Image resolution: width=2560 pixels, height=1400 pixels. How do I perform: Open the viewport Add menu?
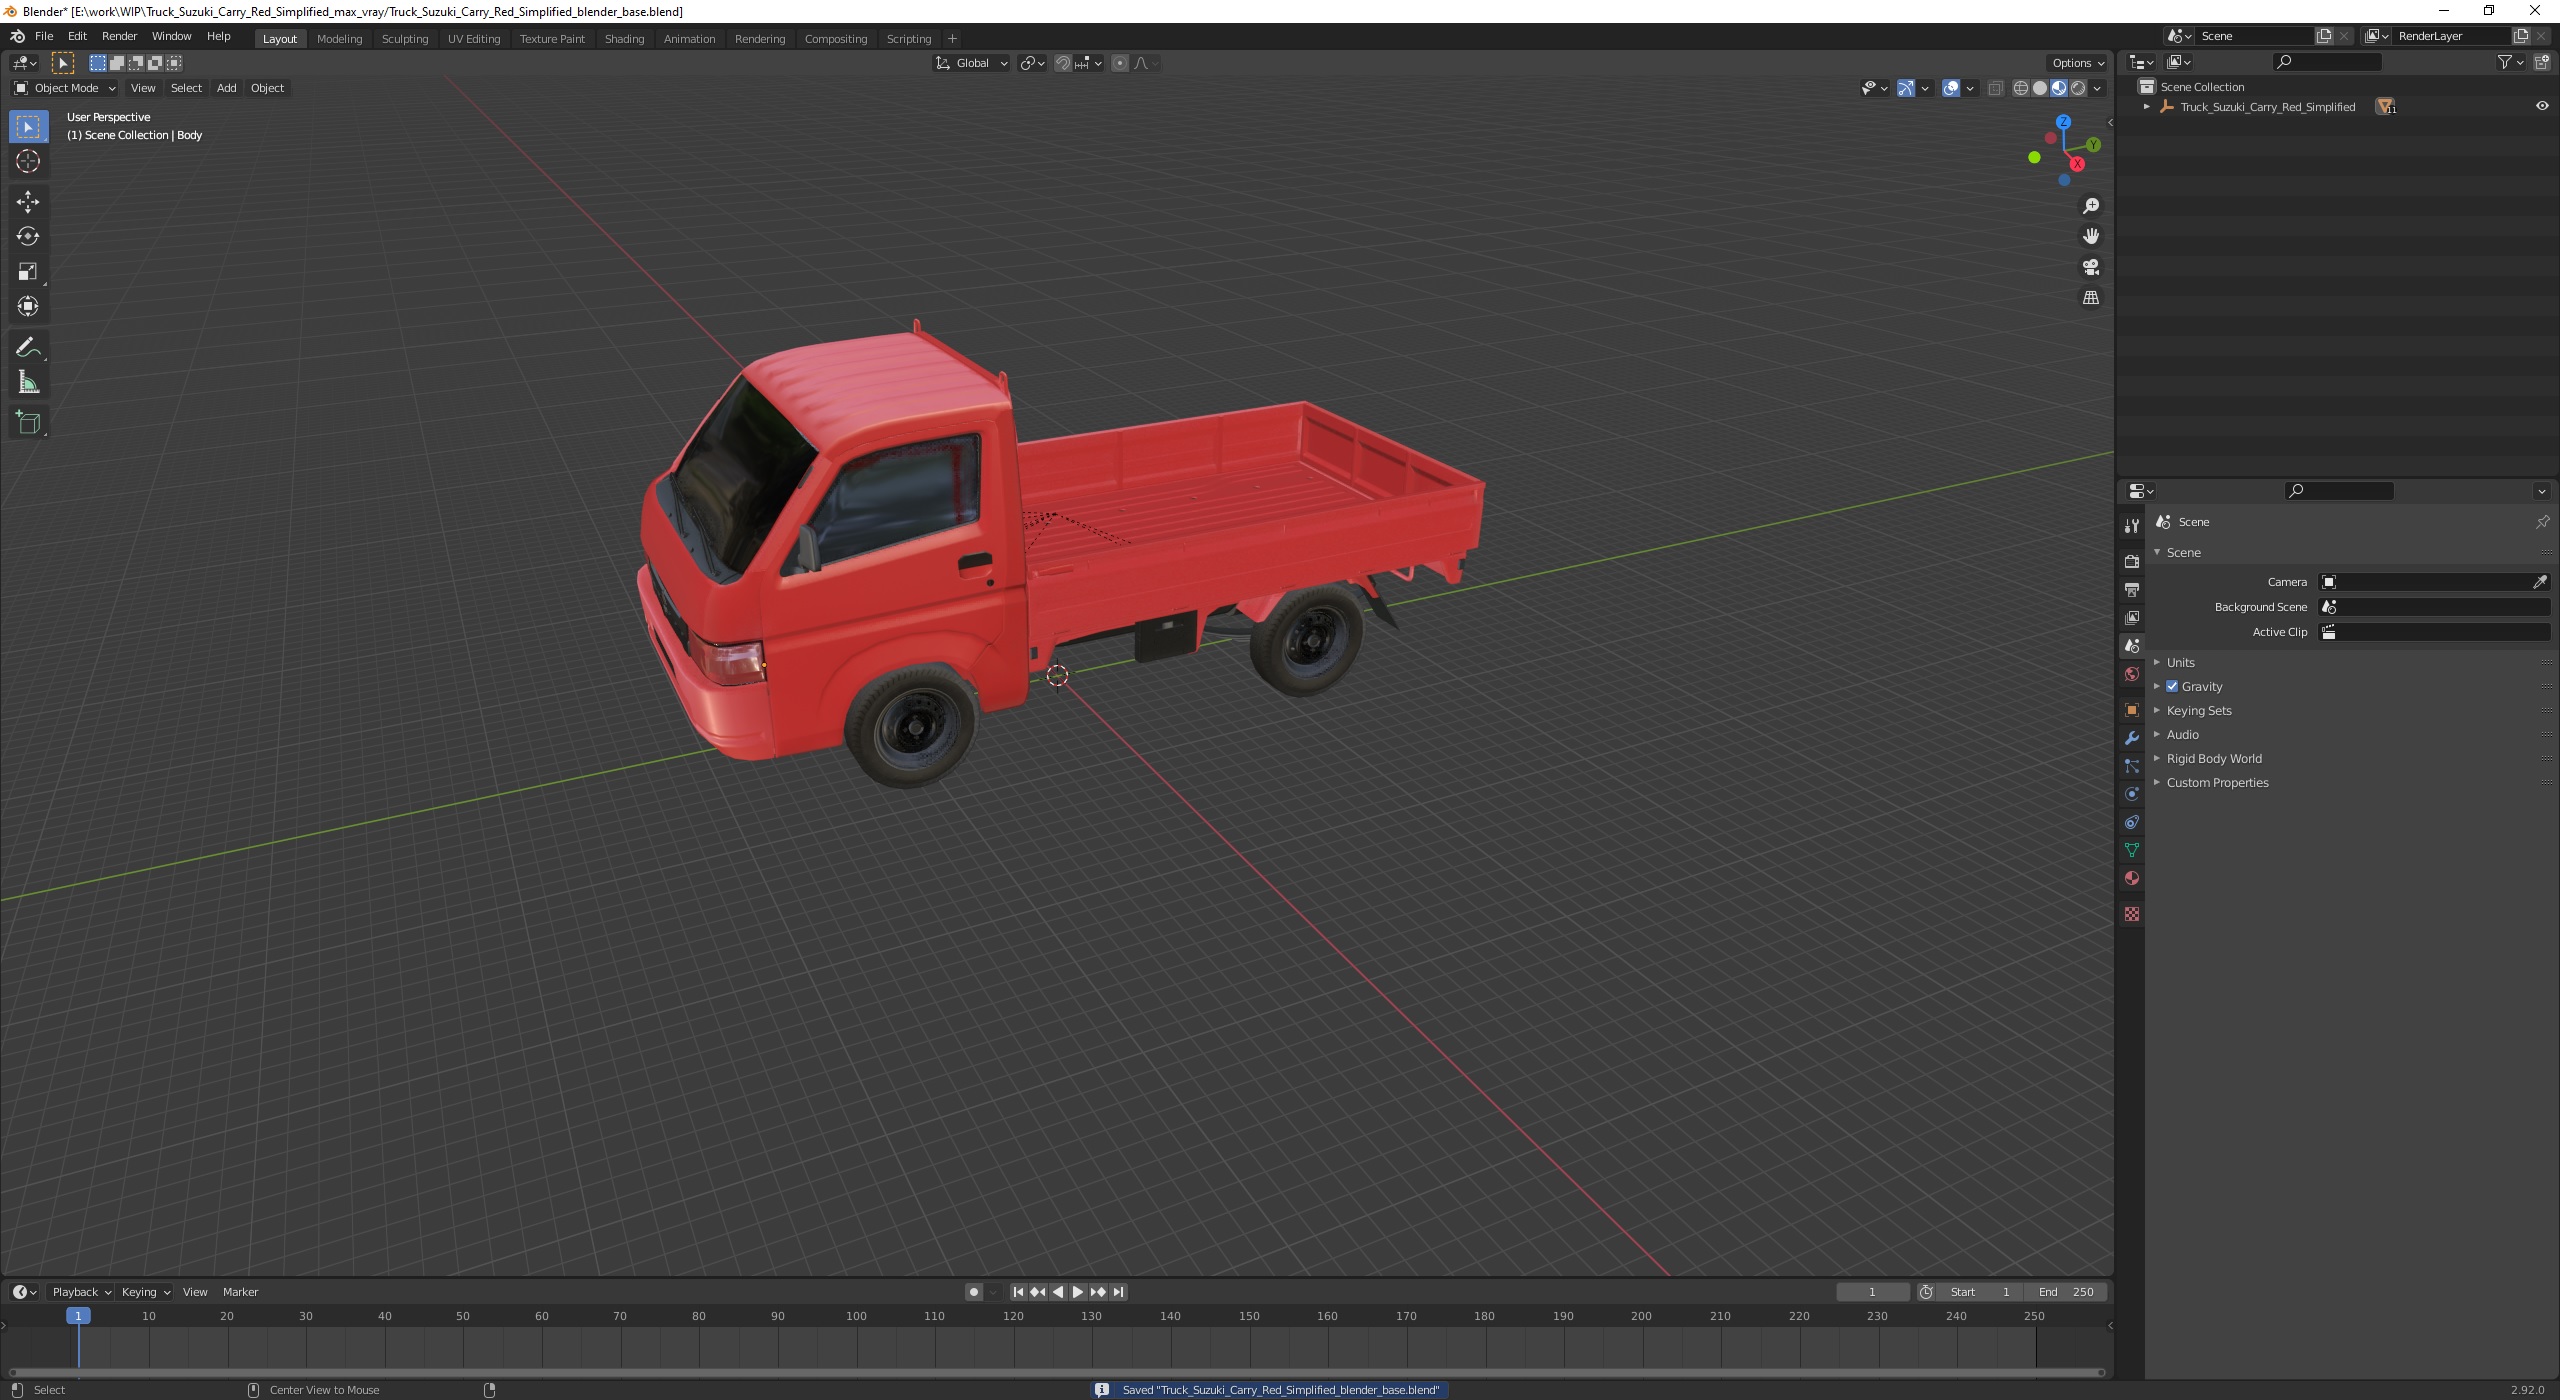(x=227, y=88)
